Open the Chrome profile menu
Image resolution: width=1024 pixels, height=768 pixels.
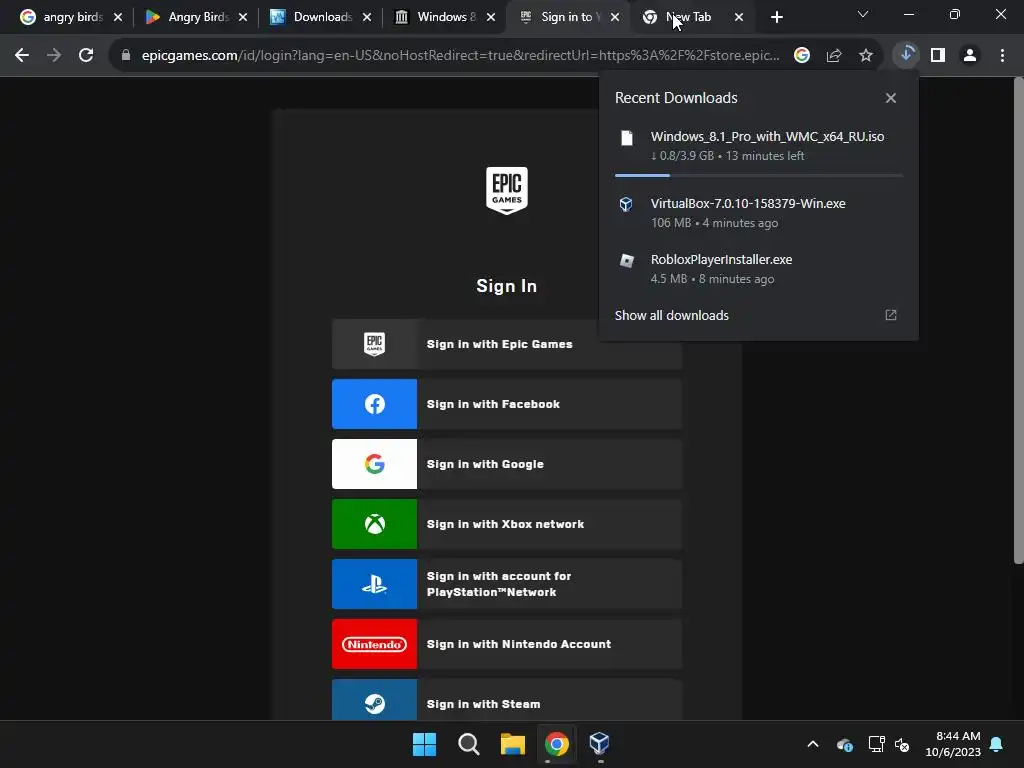coord(970,56)
